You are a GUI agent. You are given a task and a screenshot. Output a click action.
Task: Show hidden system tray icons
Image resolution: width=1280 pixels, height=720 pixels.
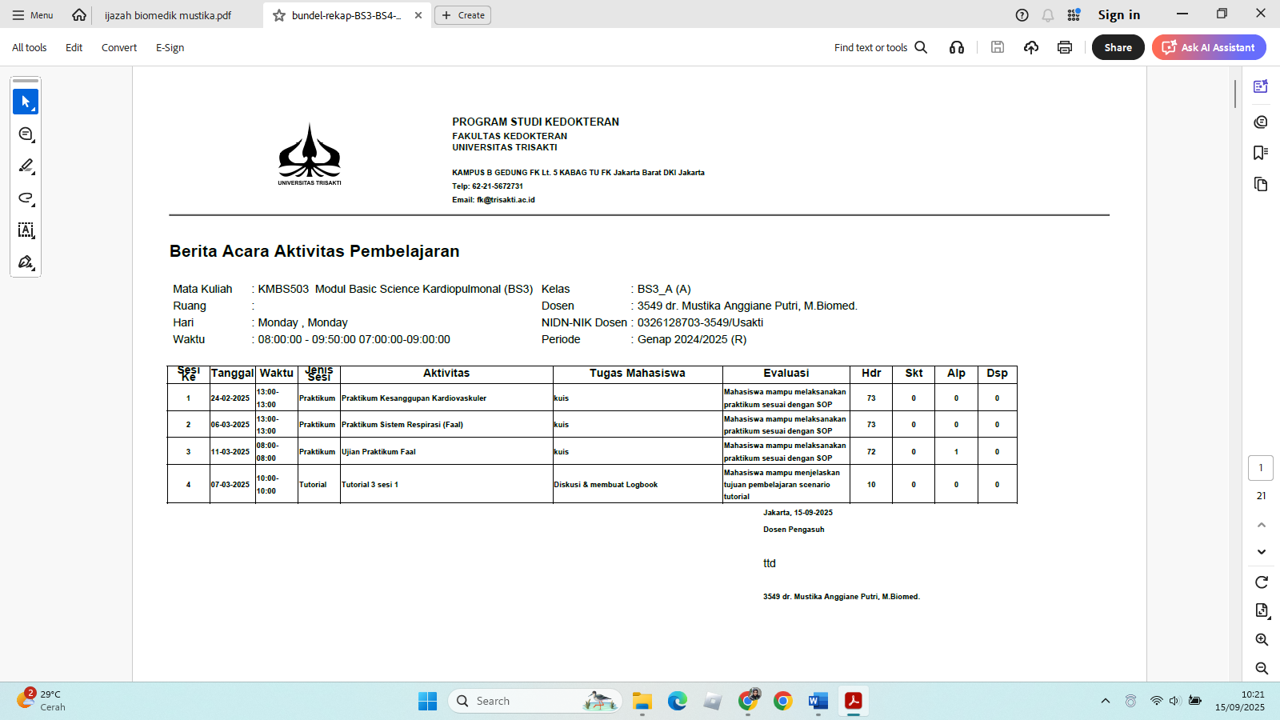[x=1105, y=701]
